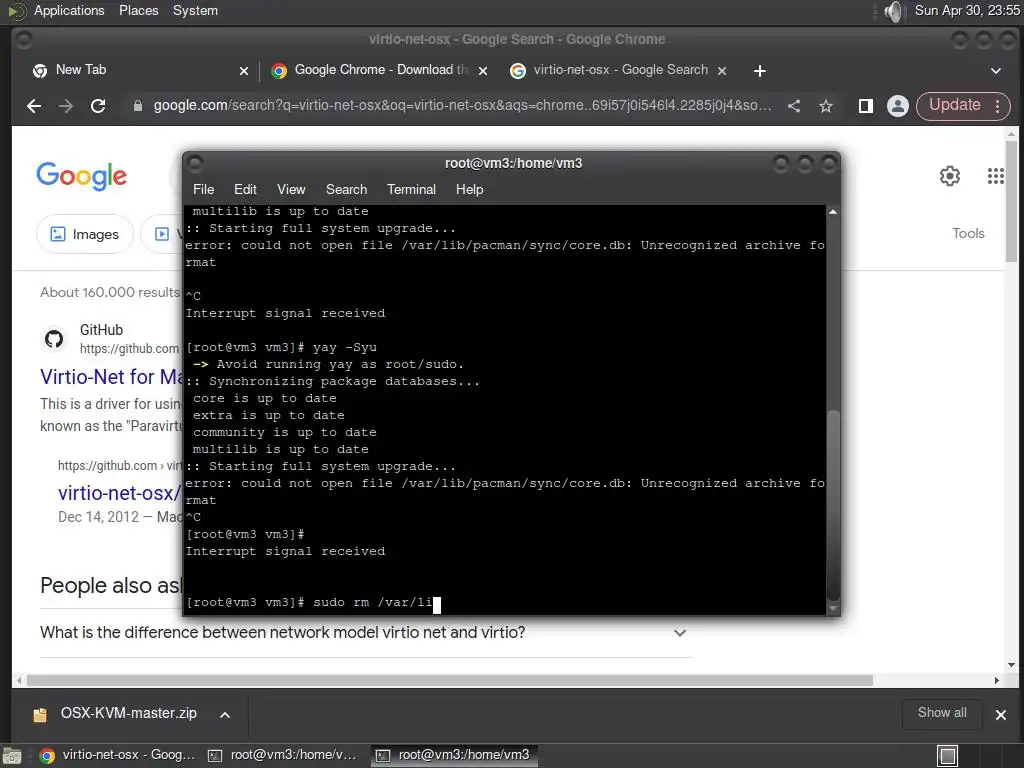This screenshot has width=1024, height=768.
Task: Open terminal Edit menu
Action: click(245, 189)
